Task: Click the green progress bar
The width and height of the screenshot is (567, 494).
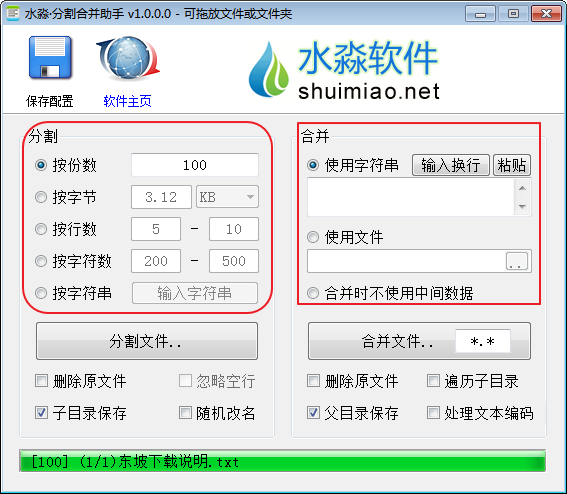Action: (282, 461)
